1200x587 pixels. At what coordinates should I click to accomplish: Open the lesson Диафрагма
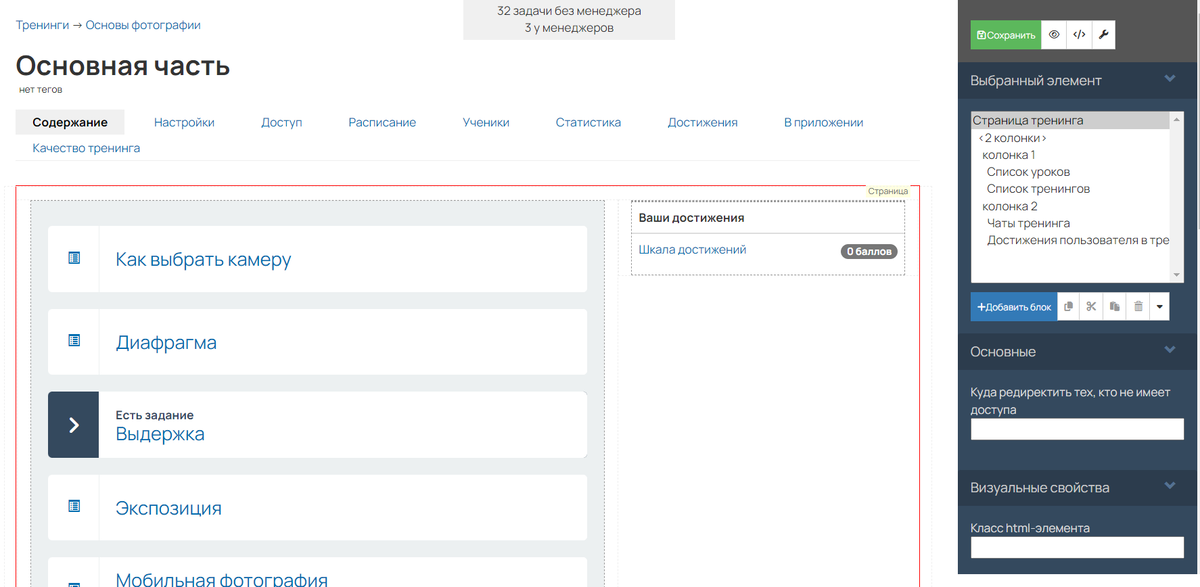pyautogui.click(x=166, y=342)
